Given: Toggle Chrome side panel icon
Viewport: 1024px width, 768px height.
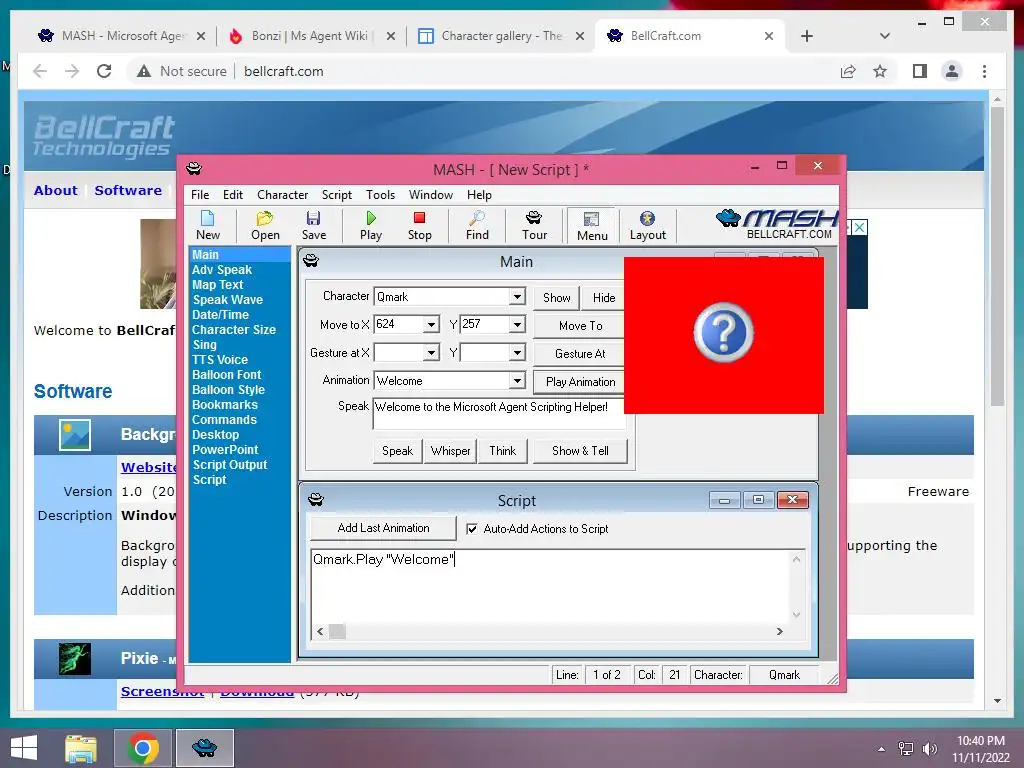Looking at the screenshot, I should coord(920,71).
